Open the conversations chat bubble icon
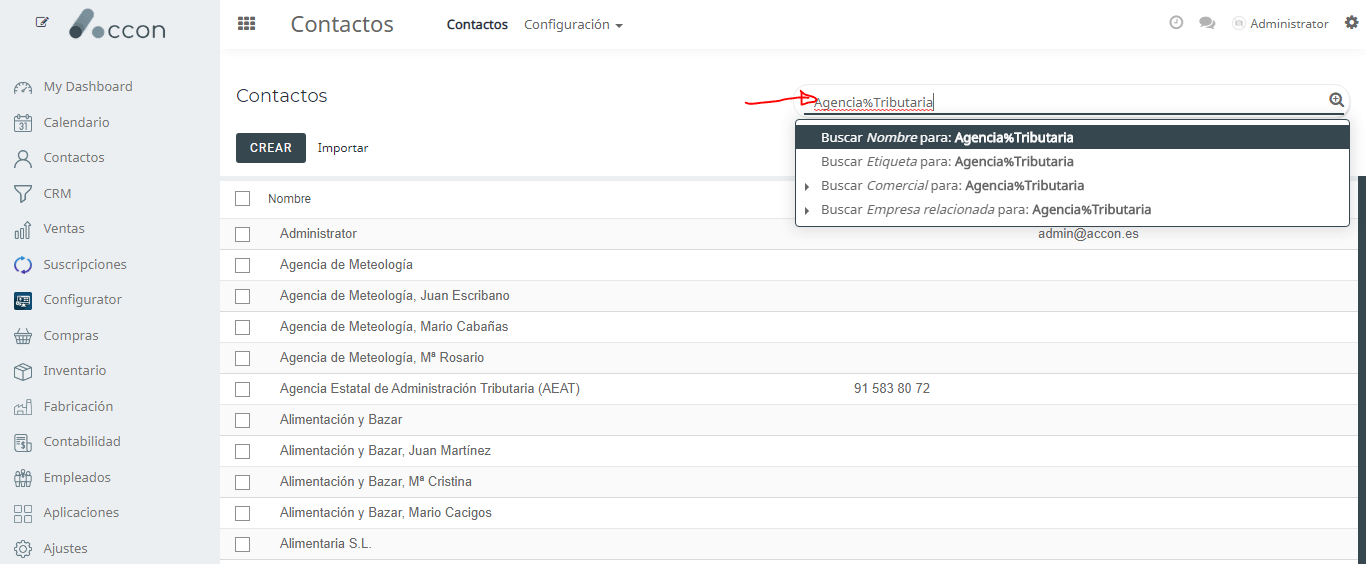The width and height of the screenshot is (1366, 564). pos(1207,23)
